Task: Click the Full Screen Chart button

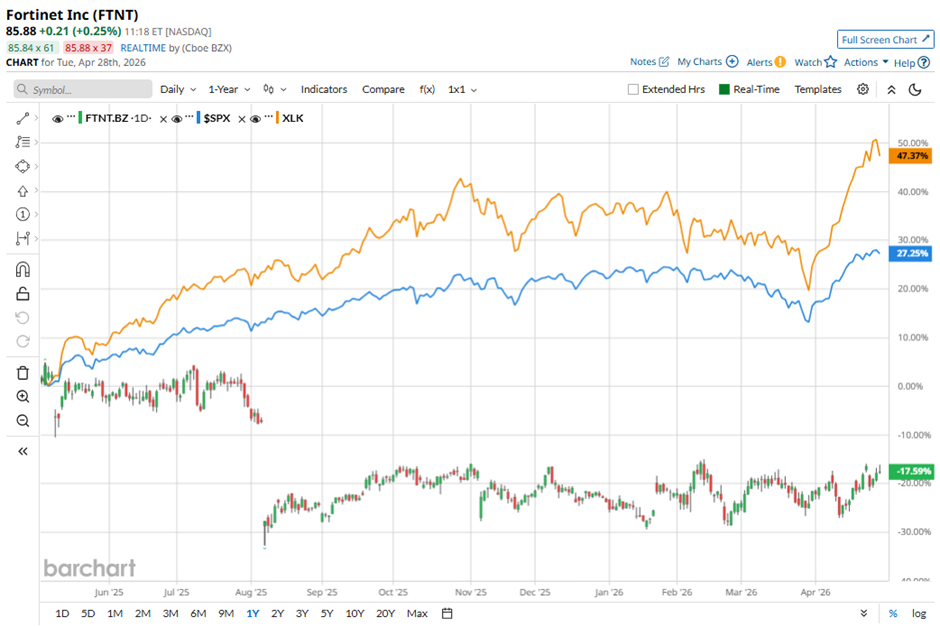Action: click(884, 39)
